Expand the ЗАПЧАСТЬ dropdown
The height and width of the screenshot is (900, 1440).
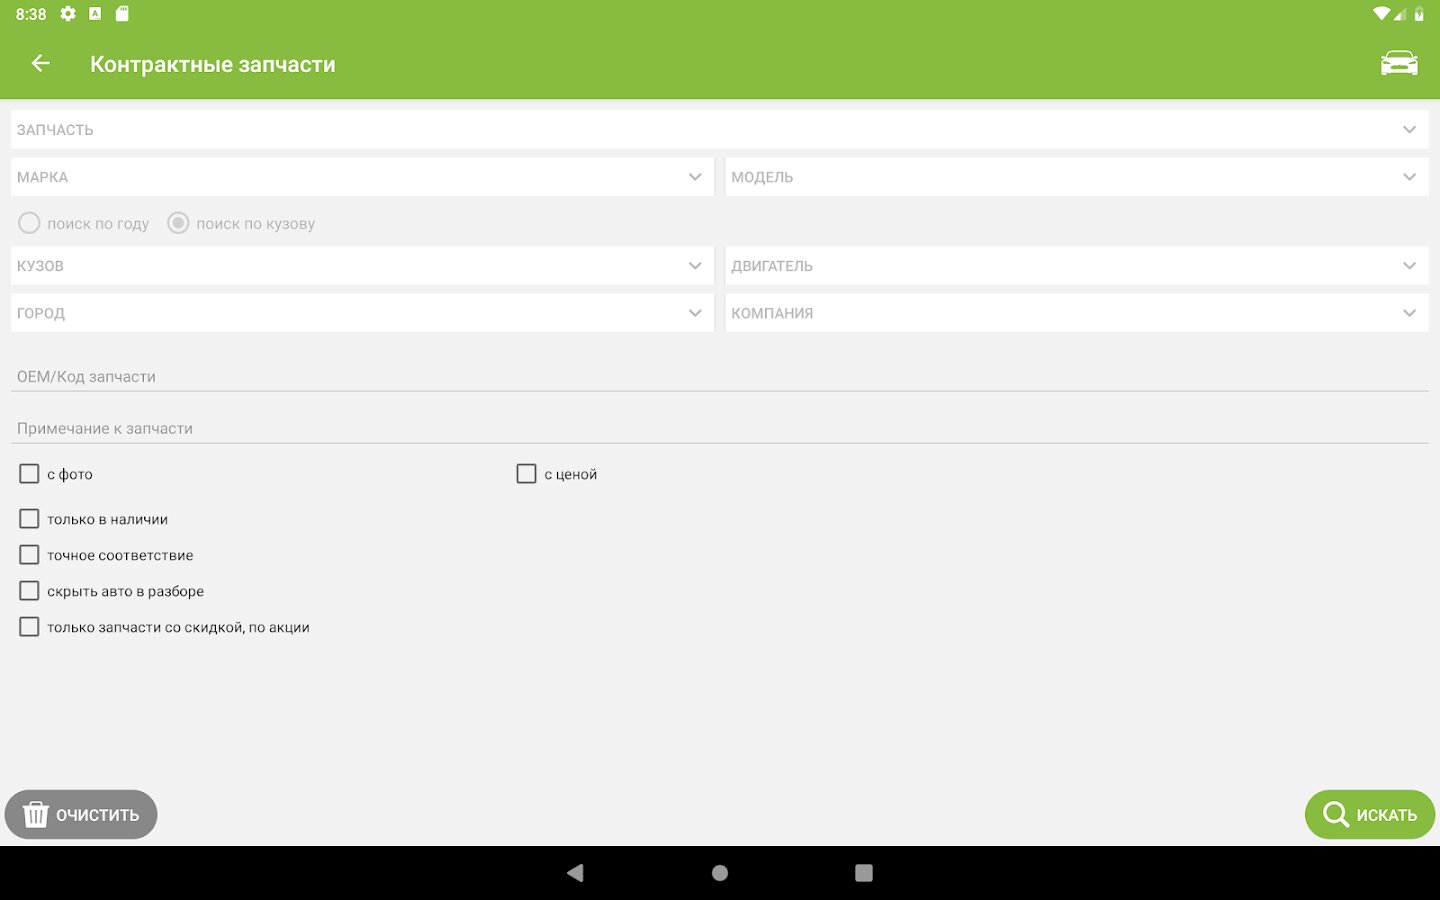[720, 130]
